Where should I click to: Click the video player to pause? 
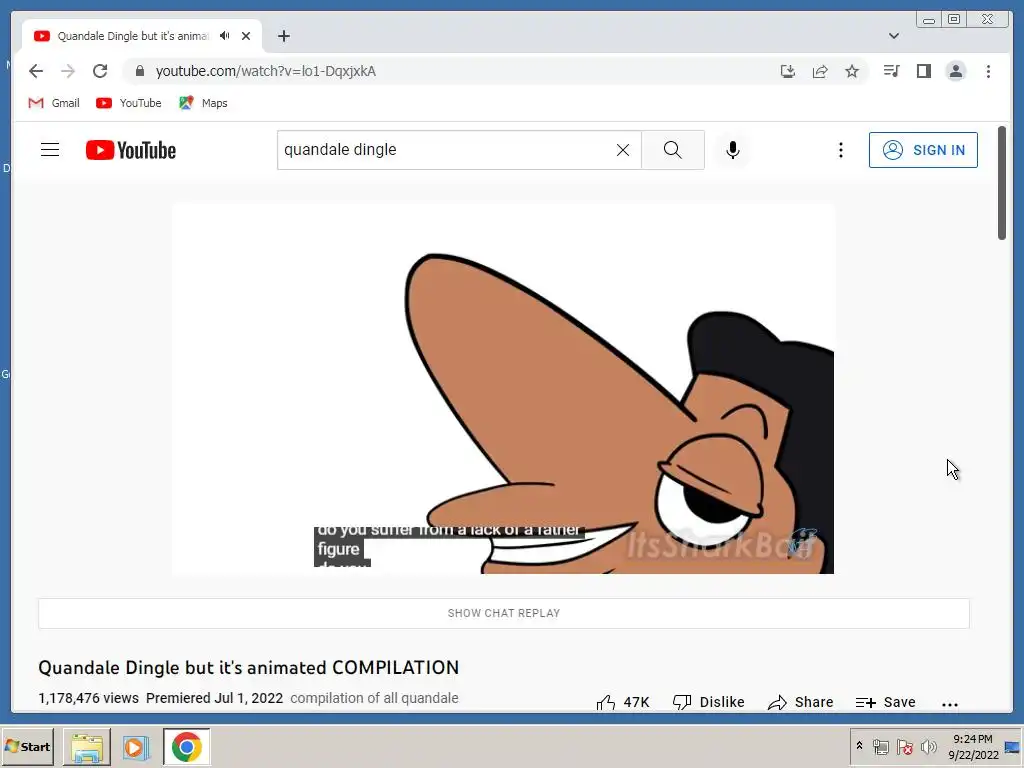(x=503, y=389)
